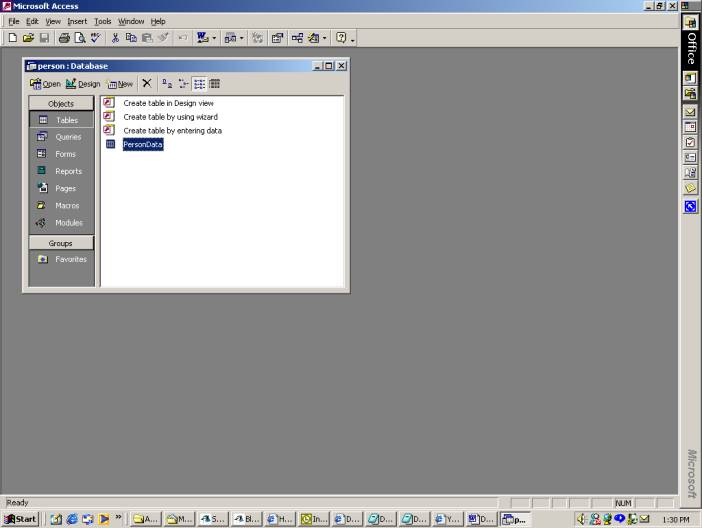Expand Quick Launch overflow chevron
The width and height of the screenshot is (702, 528).
tap(119, 517)
